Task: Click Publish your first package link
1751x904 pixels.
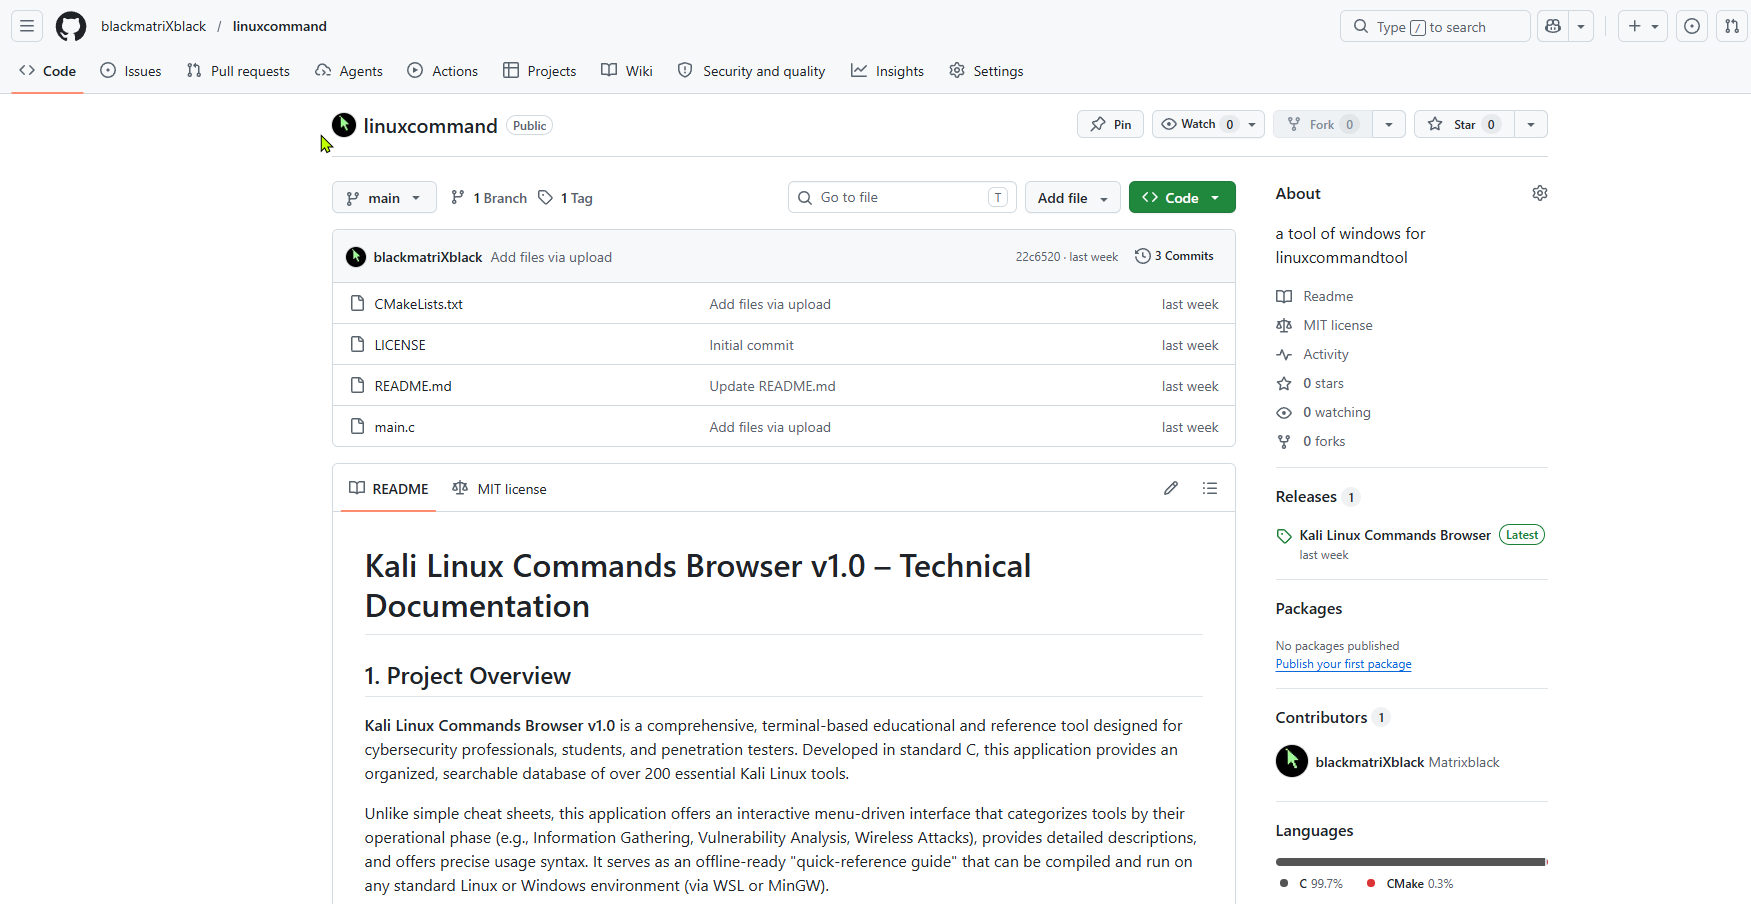Action: pos(1343,664)
